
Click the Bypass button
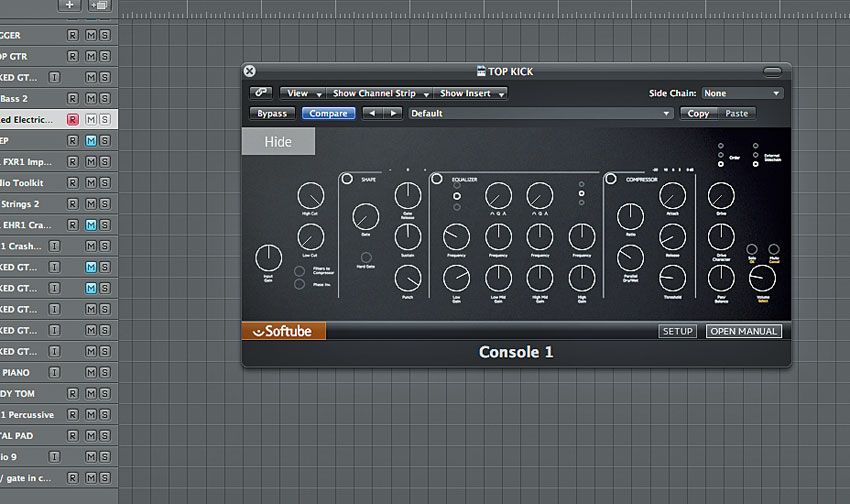(x=272, y=113)
